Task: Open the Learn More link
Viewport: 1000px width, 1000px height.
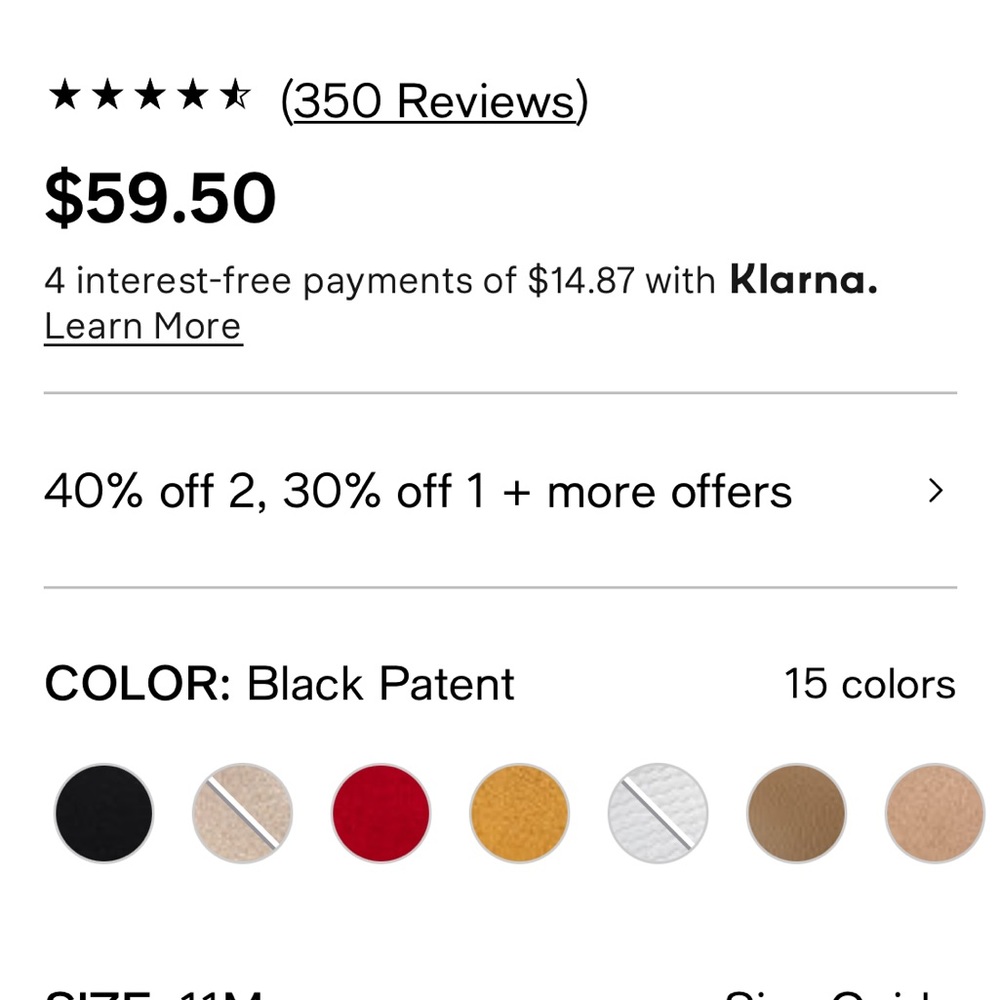Action: point(143,327)
